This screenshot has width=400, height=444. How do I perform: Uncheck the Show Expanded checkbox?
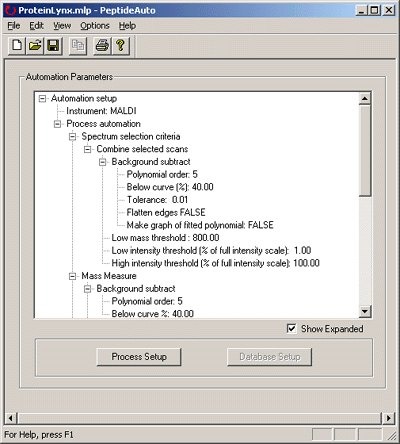pyautogui.click(x=291, y=329)
